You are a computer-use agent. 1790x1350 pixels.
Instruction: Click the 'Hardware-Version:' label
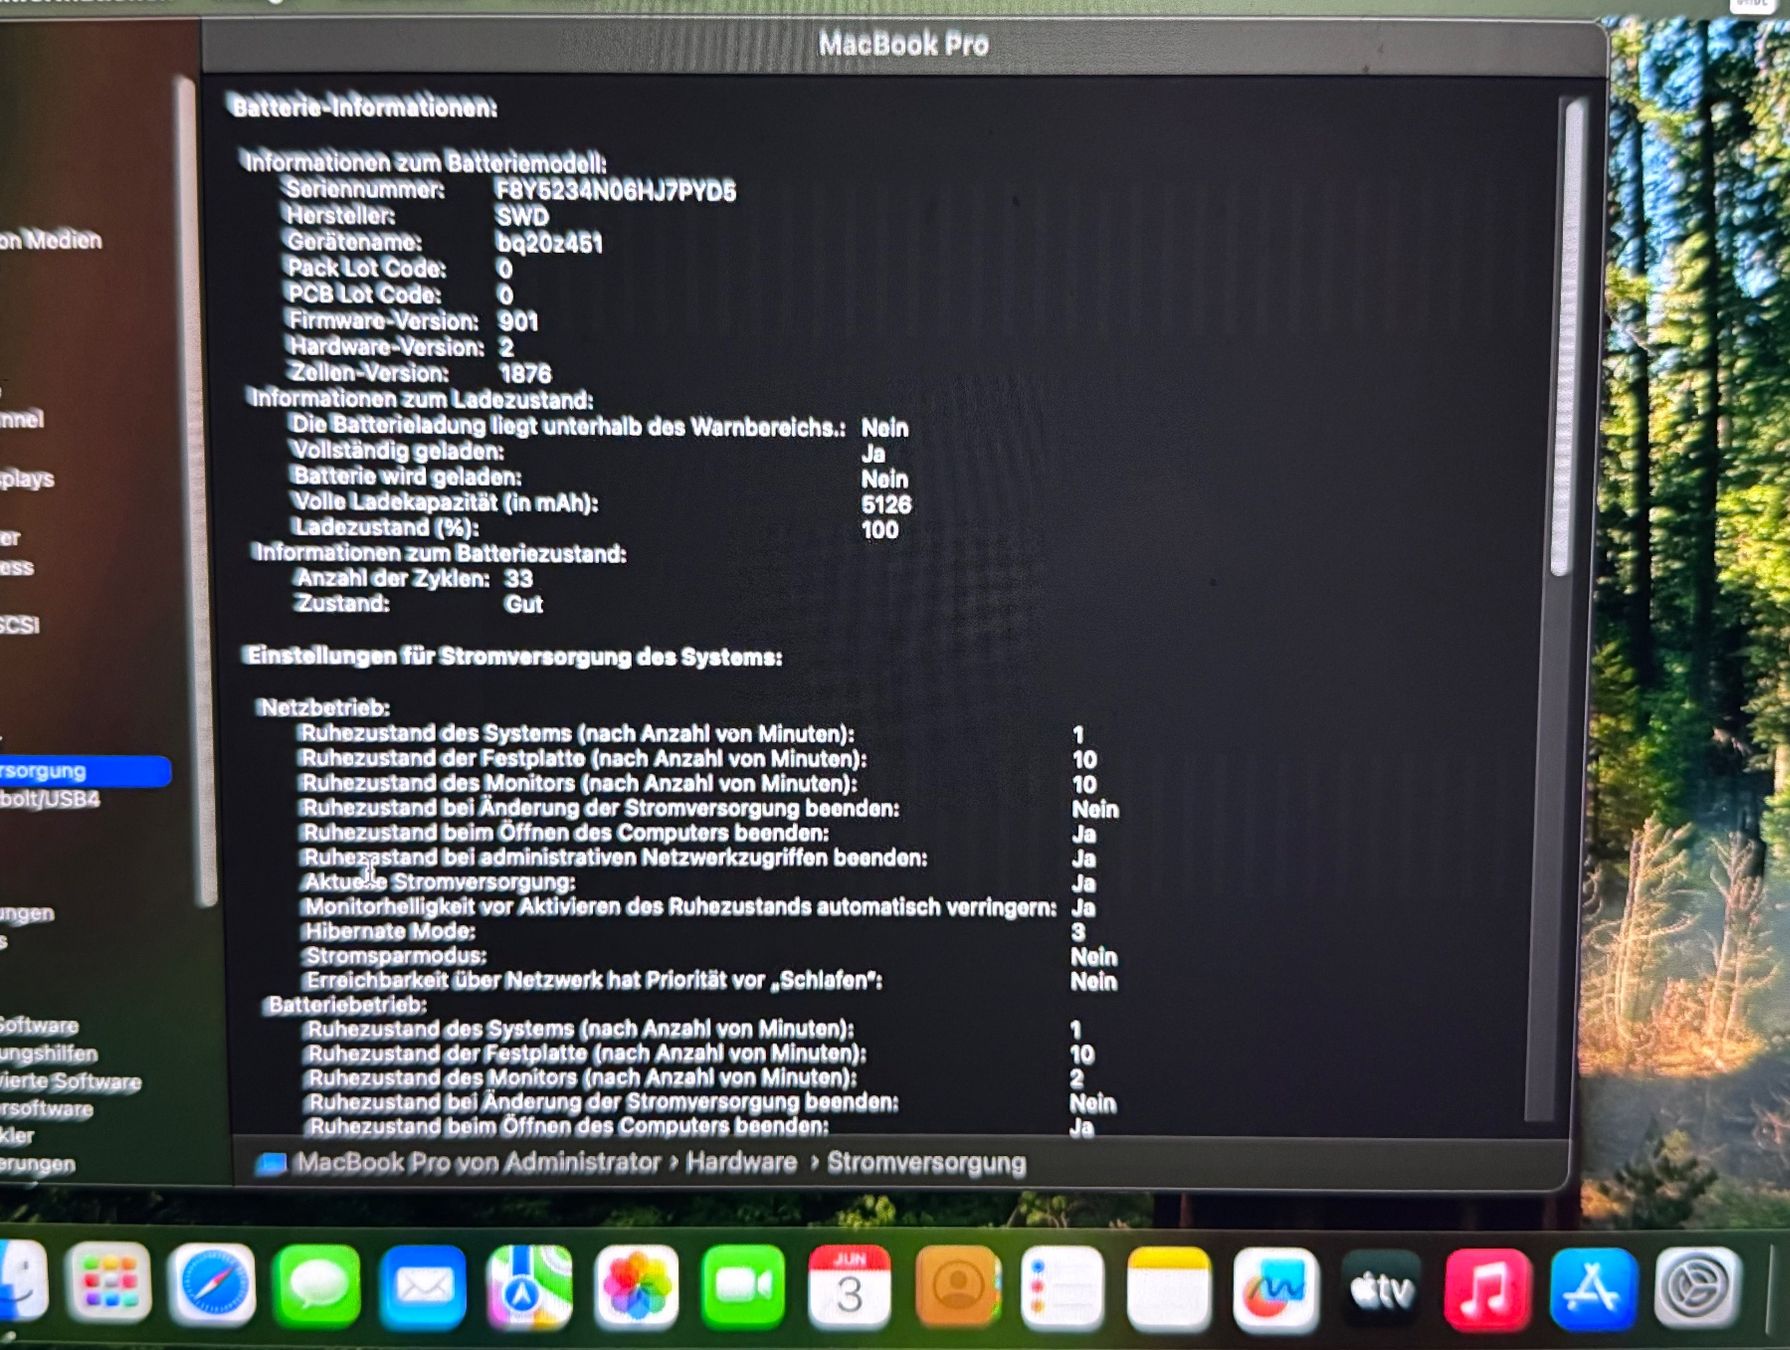pyautogui.click(x=386, y=347)
